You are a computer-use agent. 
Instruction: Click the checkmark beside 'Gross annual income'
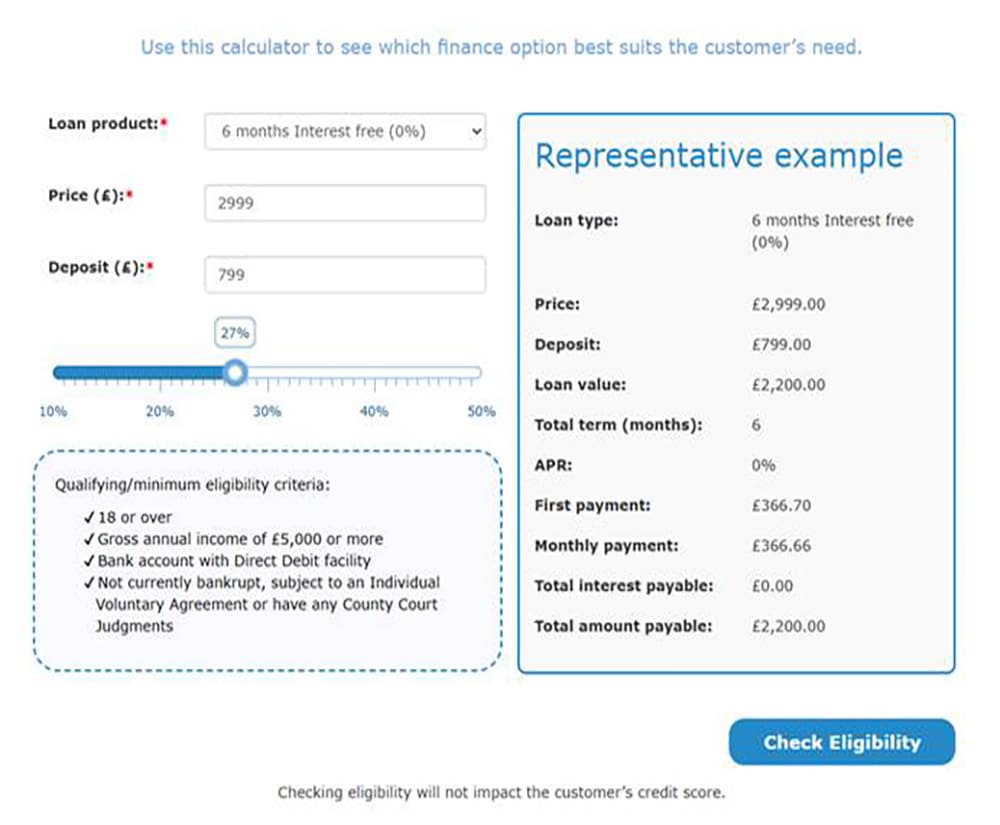click(x=90, y=539)
